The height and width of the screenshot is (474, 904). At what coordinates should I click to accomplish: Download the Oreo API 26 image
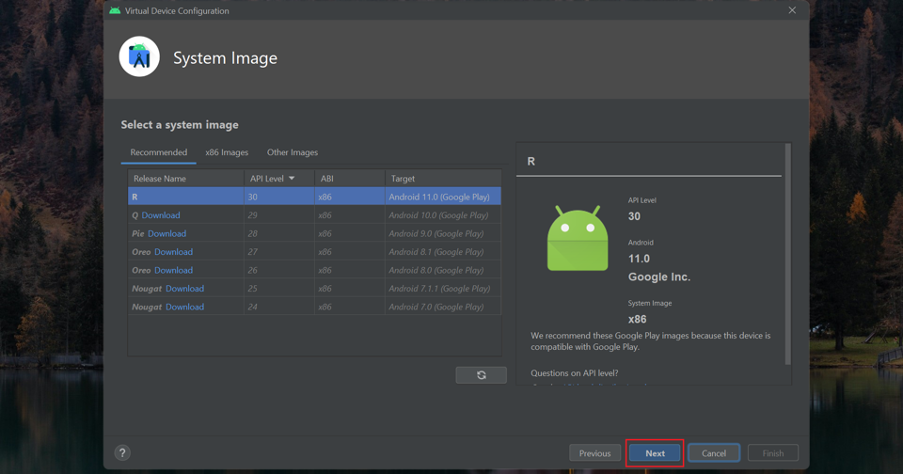point(174,270)
